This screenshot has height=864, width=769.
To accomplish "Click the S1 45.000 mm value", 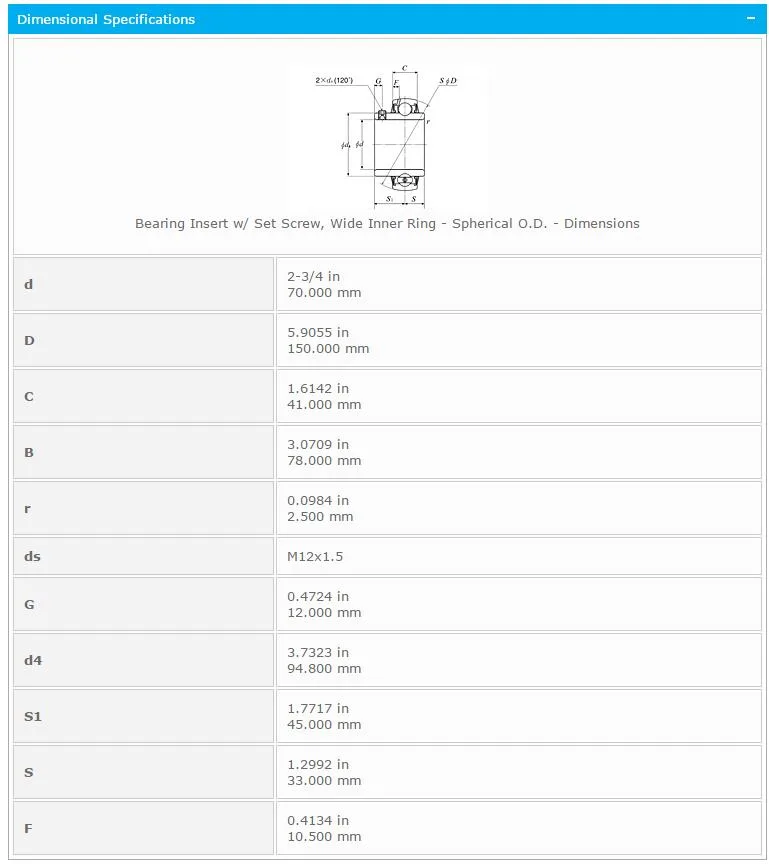I will click(324, 725).
